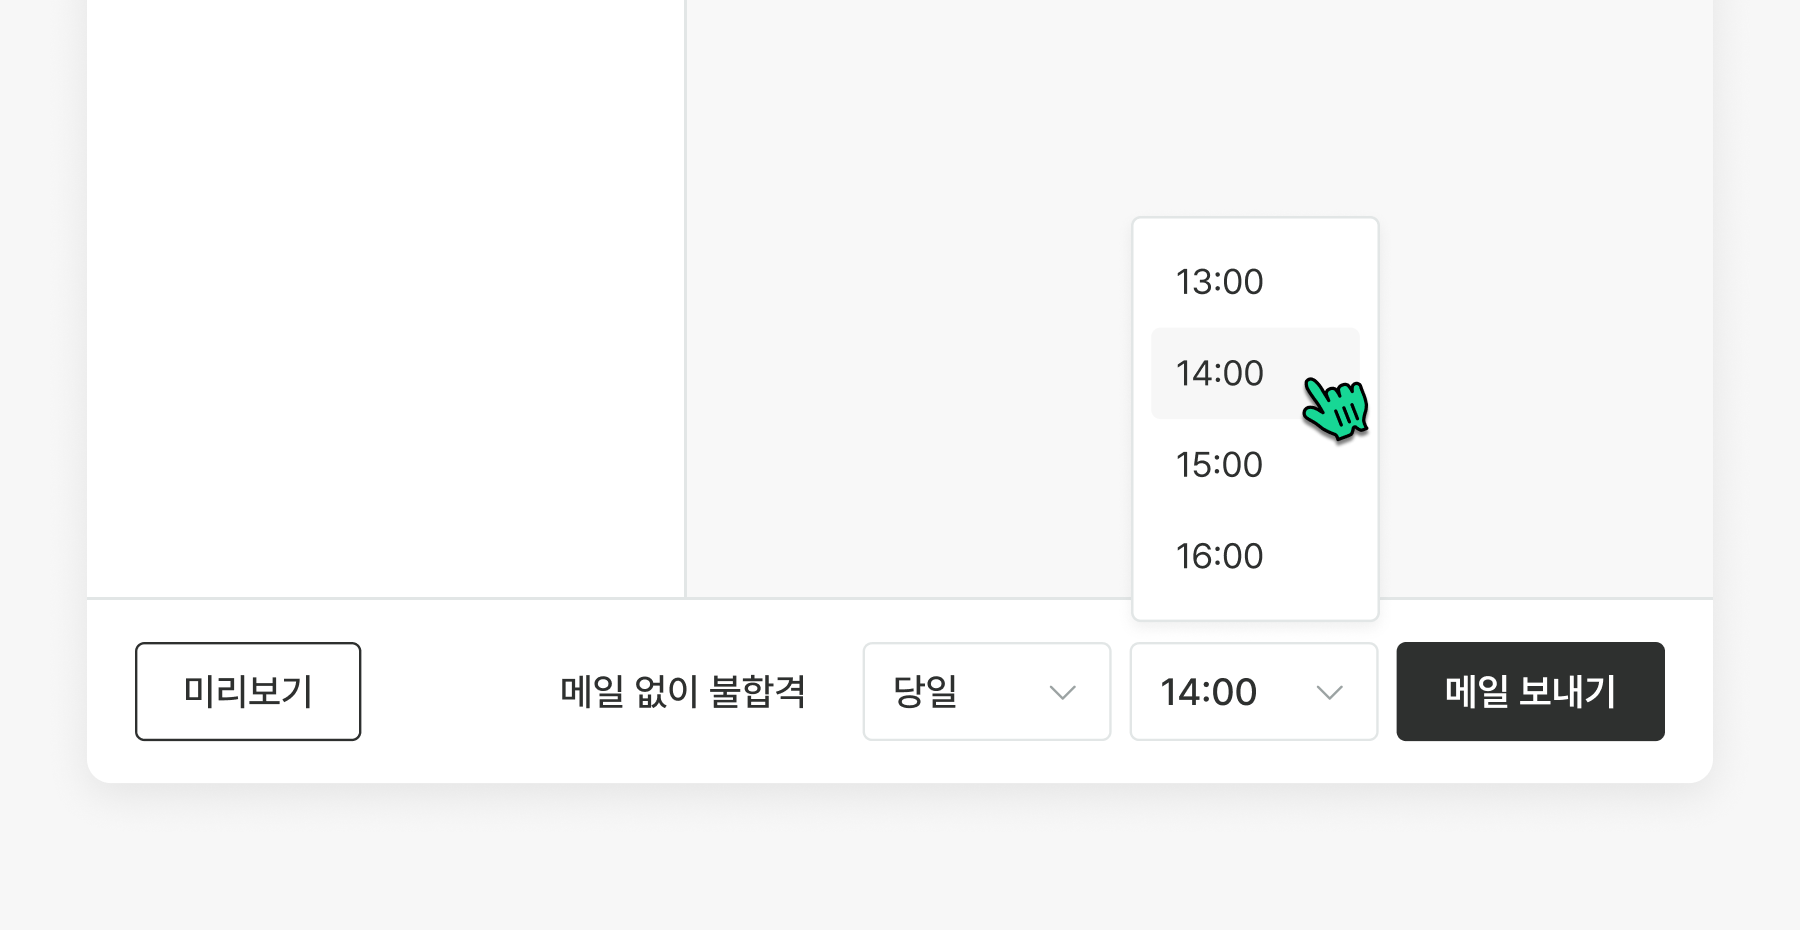Click the chevron arrow in 당일 dropdown
Screen dimensions: 1800x930
point(1062,692)
